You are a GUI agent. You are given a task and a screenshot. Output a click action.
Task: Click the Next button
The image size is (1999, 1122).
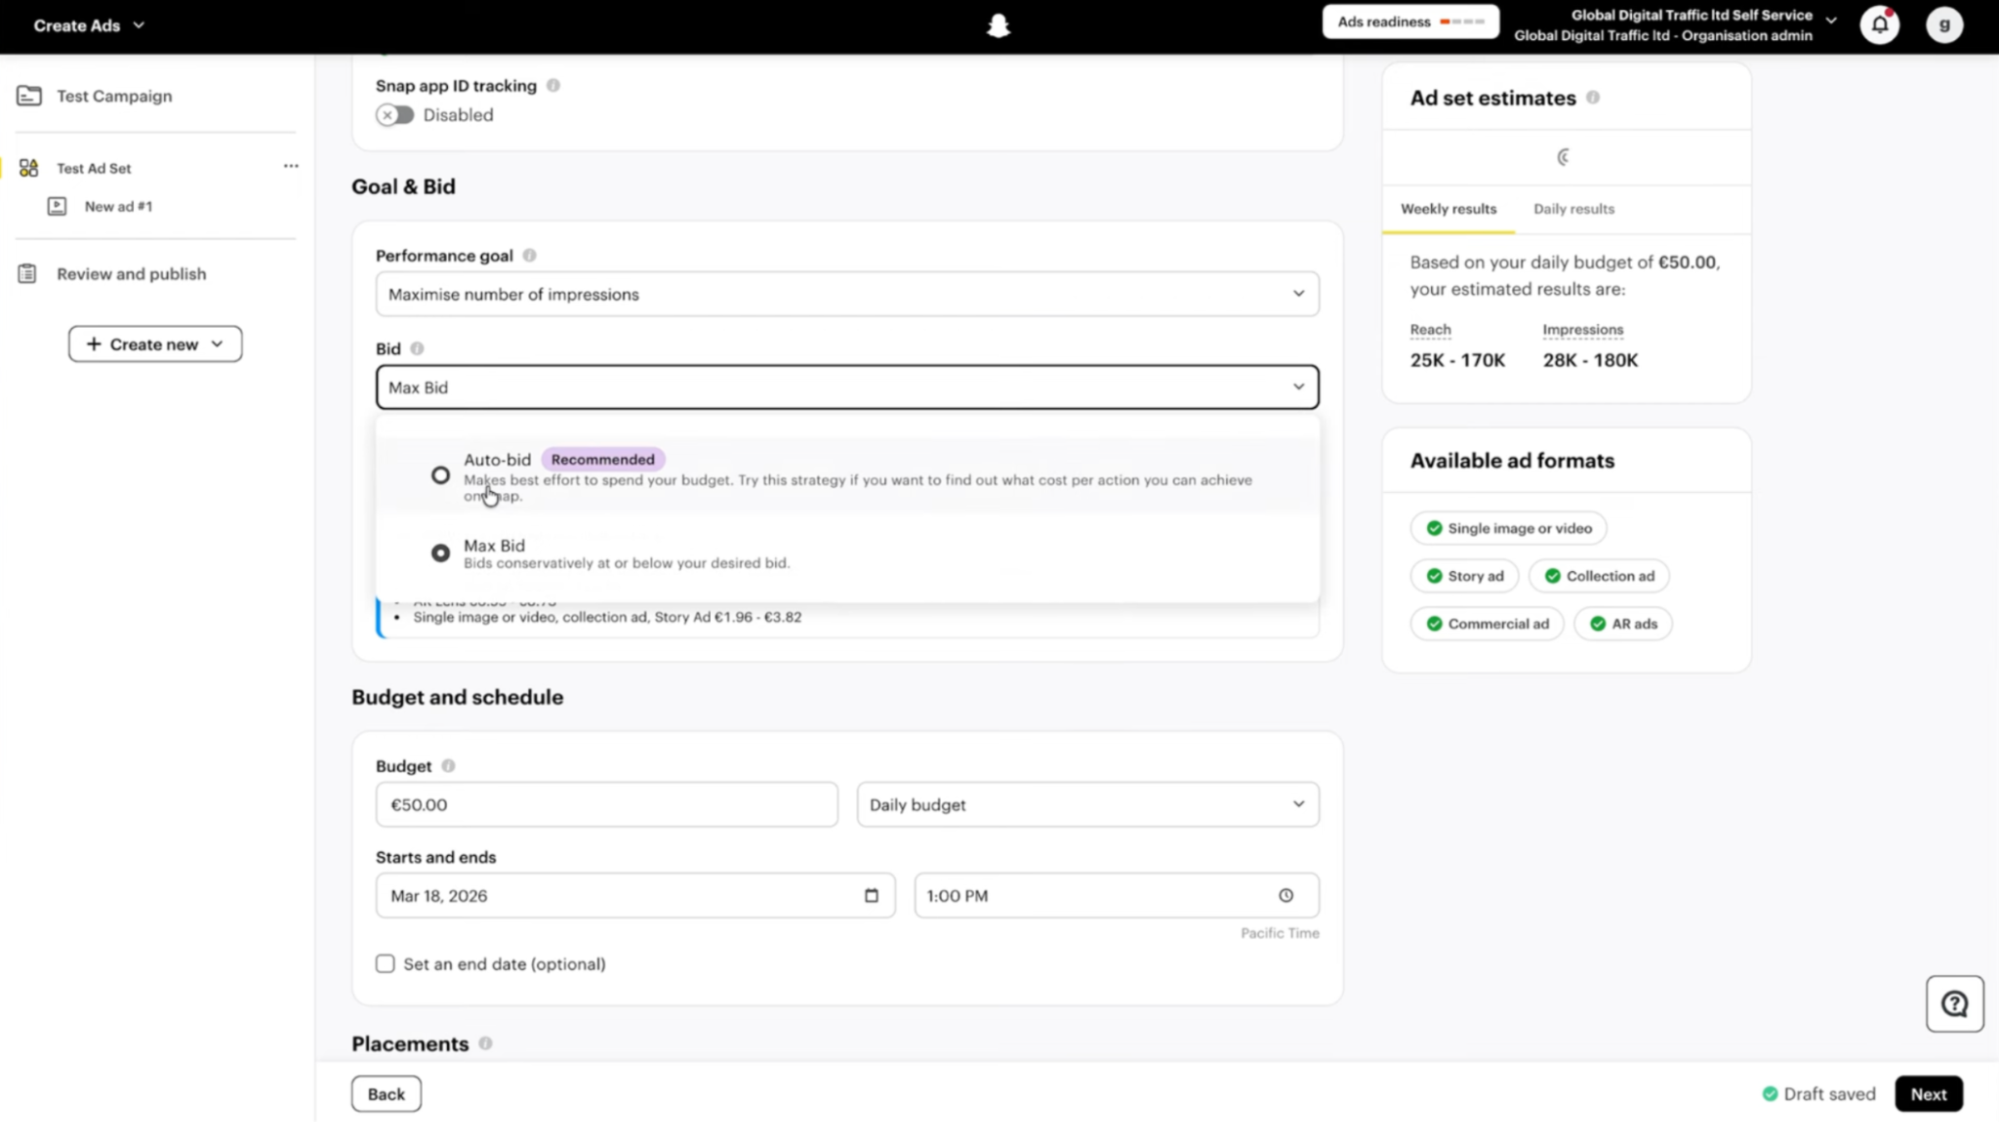point(1928,1094)
